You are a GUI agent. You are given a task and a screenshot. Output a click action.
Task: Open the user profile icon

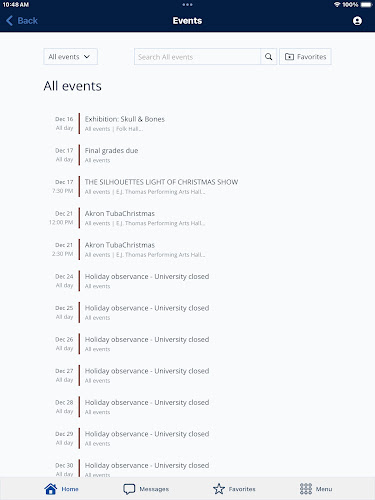coord(357,21)
